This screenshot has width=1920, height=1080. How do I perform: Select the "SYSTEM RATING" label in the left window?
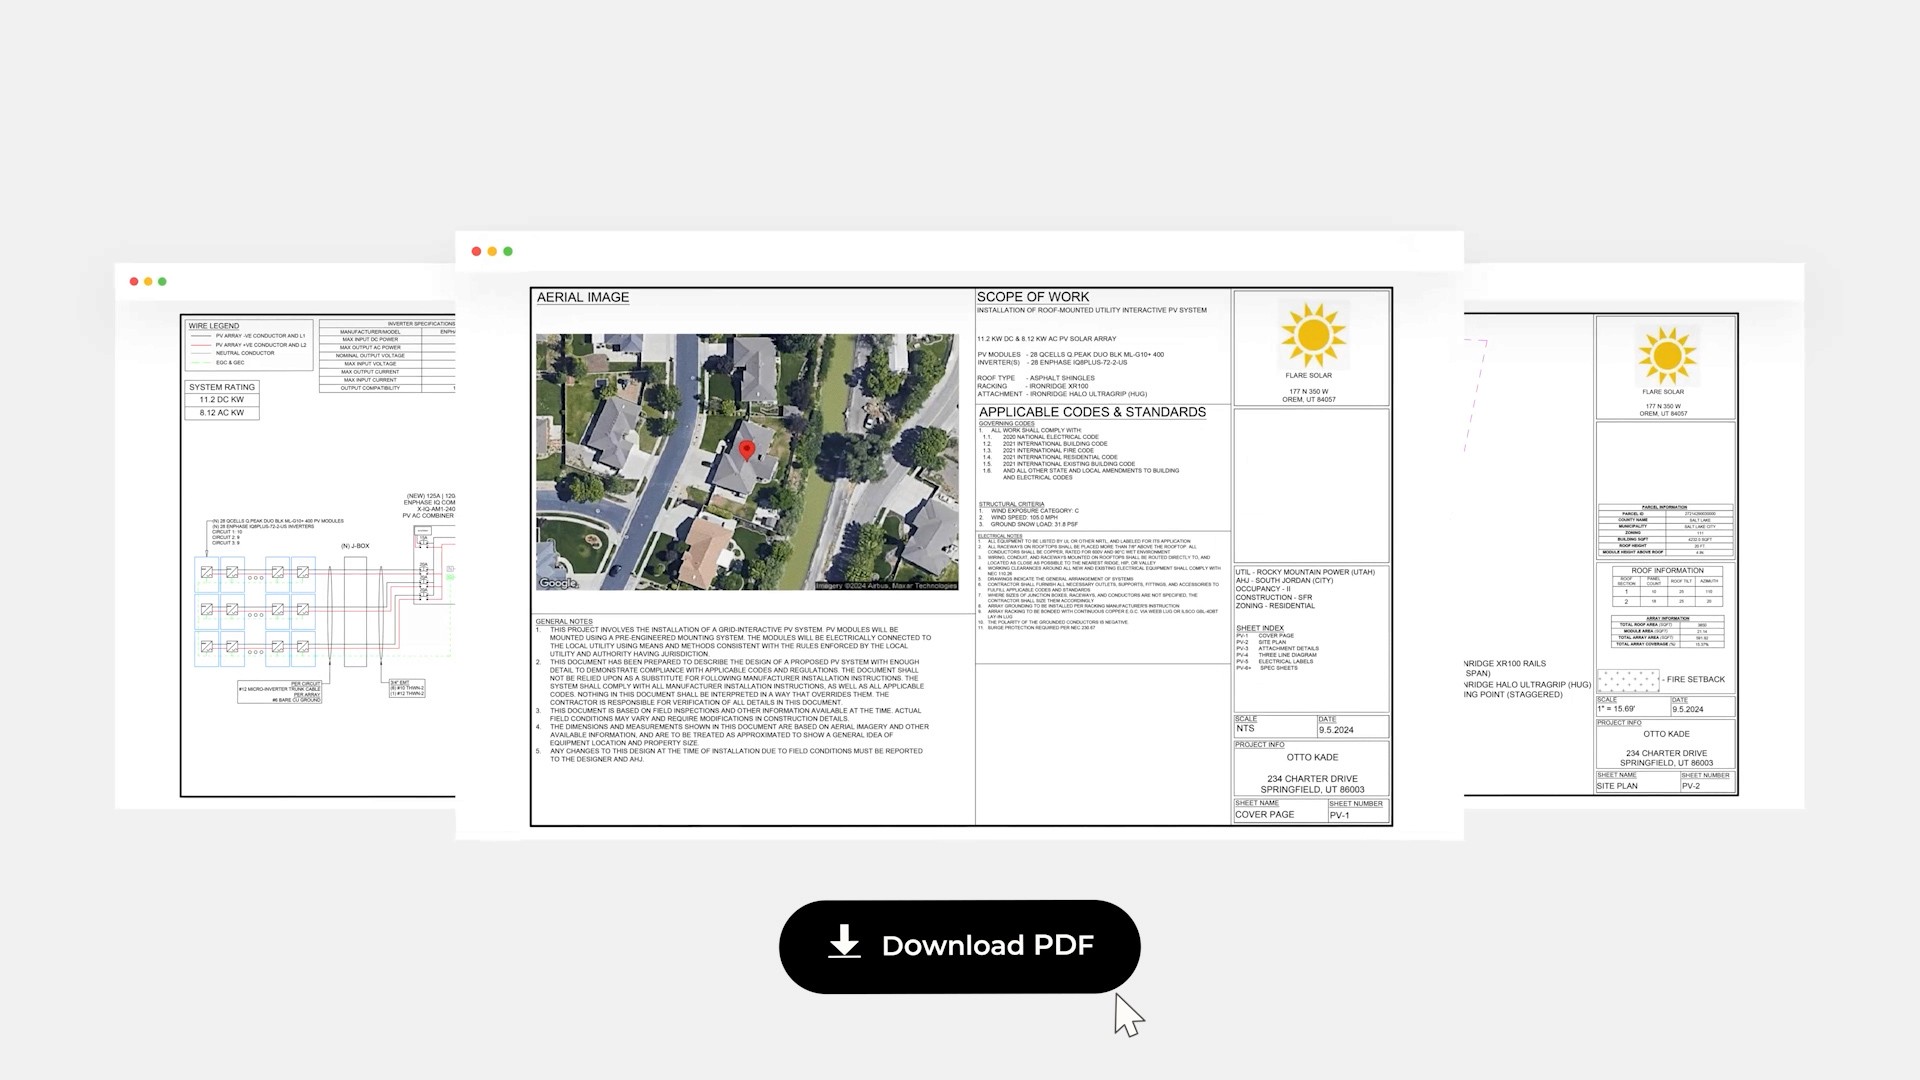click(222, 387)
